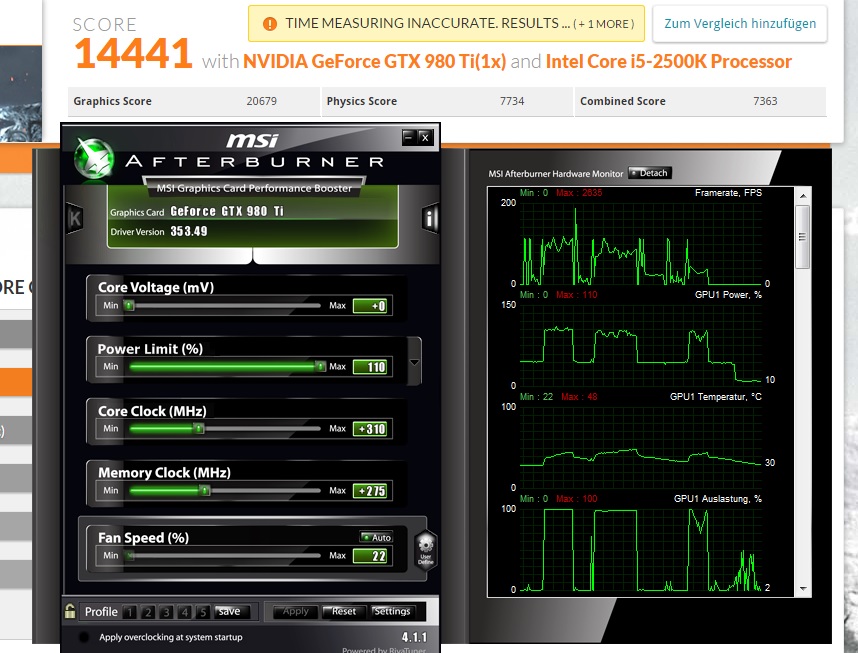
Task: Click the GPU1 Power graph
Action: coord(641,345)
